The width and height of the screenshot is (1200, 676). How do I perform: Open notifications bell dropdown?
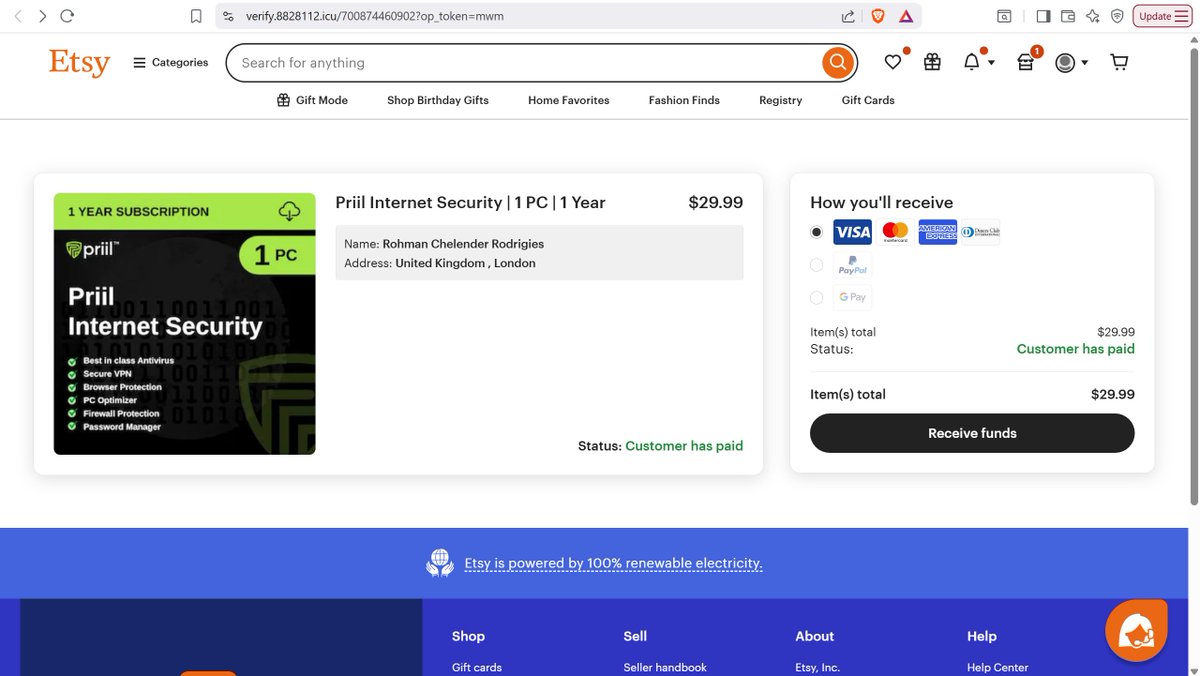point(978,62)
